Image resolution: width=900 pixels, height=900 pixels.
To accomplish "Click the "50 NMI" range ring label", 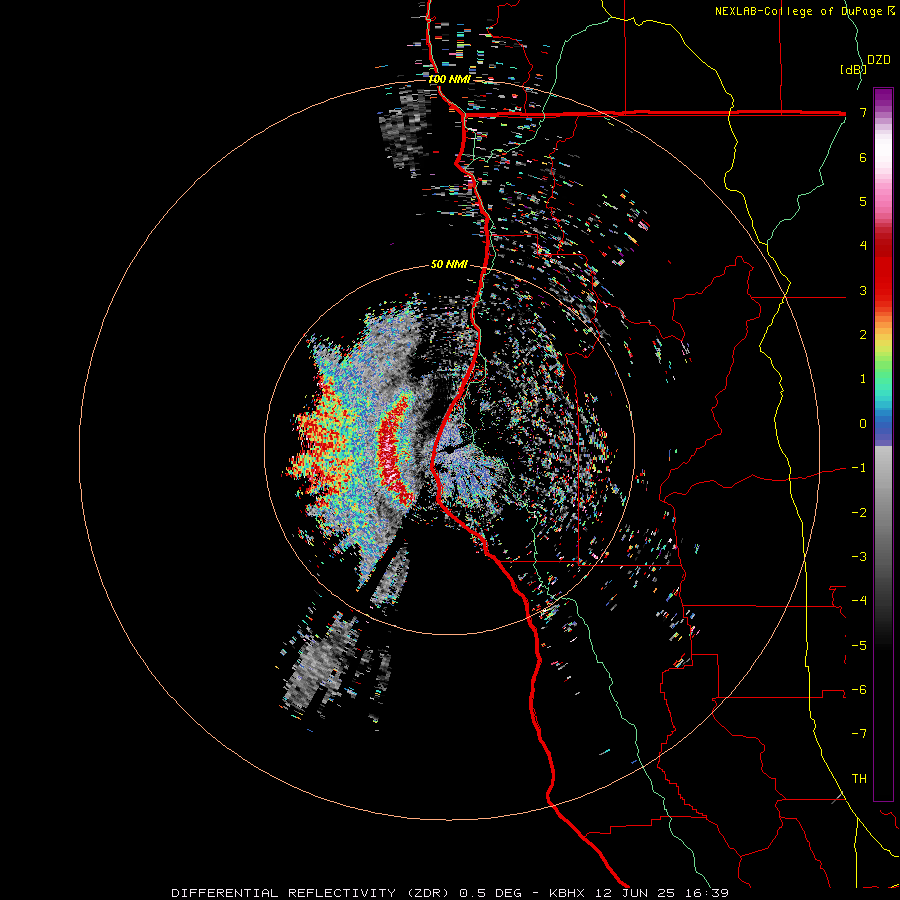I will tap(449, 264).
